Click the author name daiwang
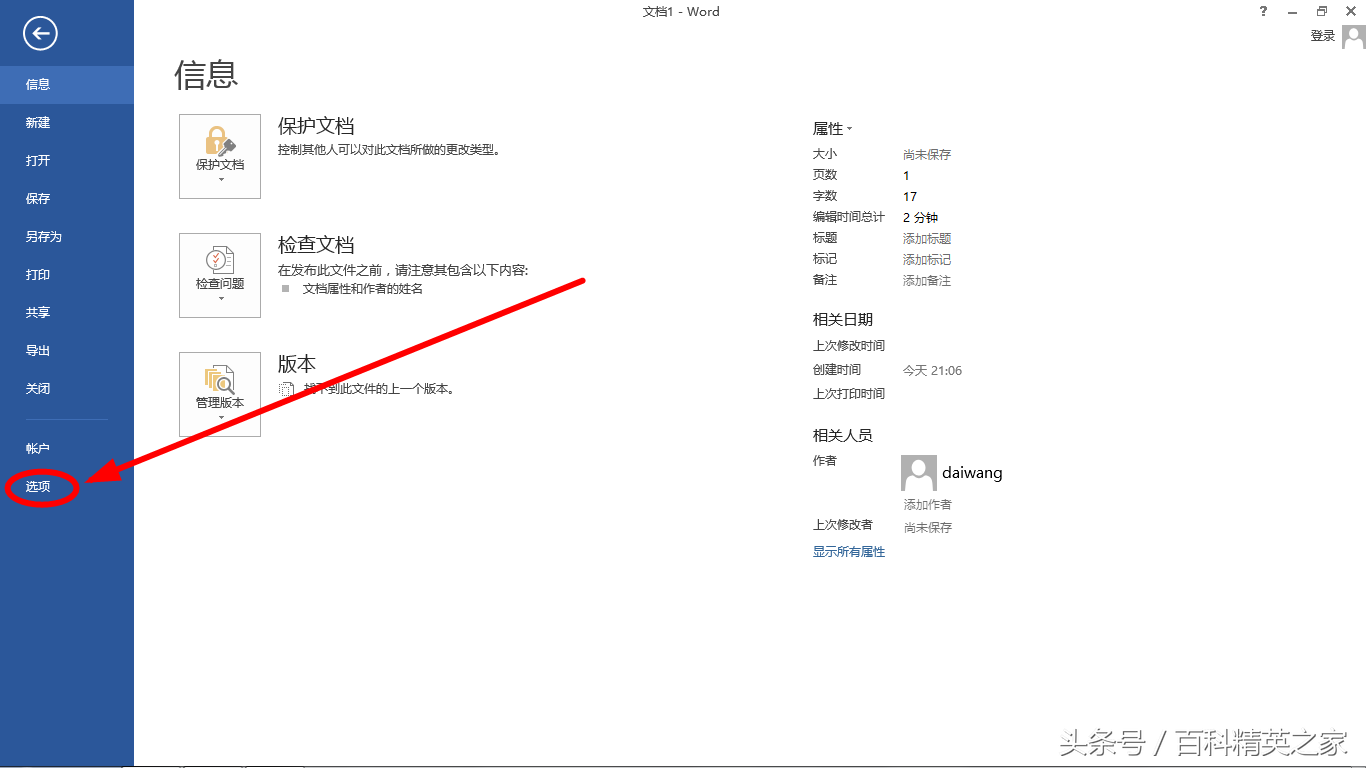This screenshot has width=1366, height=768. click(x=972, y=473)
